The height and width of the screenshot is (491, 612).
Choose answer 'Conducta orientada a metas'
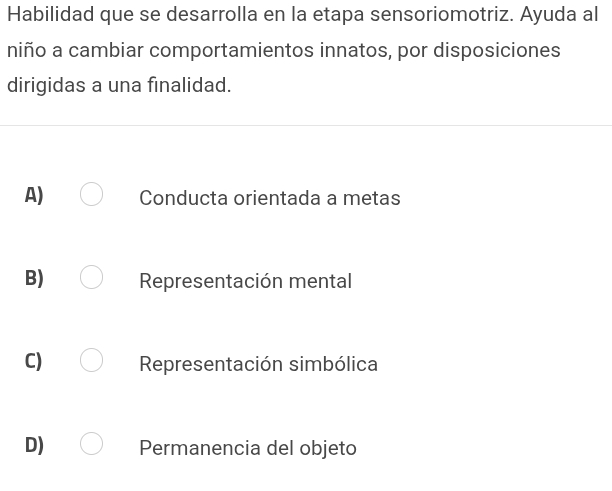(270, 198)
